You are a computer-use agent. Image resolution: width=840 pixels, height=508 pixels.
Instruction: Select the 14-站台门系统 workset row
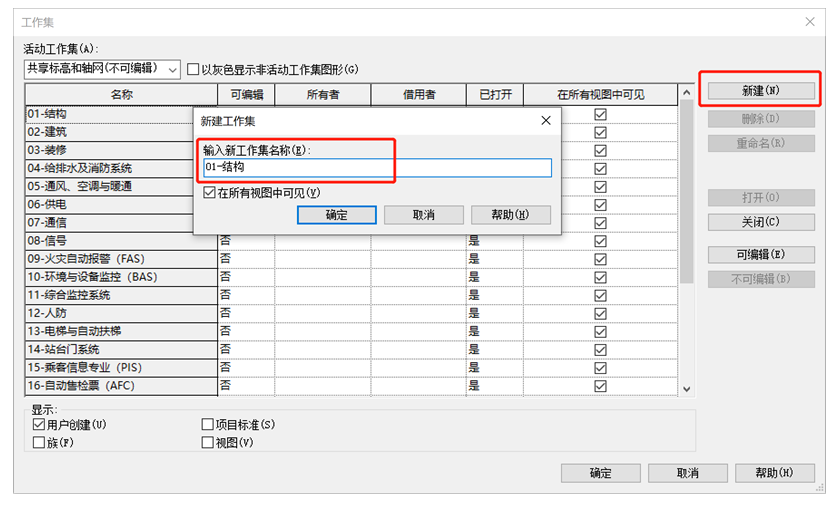click(121, 350)
